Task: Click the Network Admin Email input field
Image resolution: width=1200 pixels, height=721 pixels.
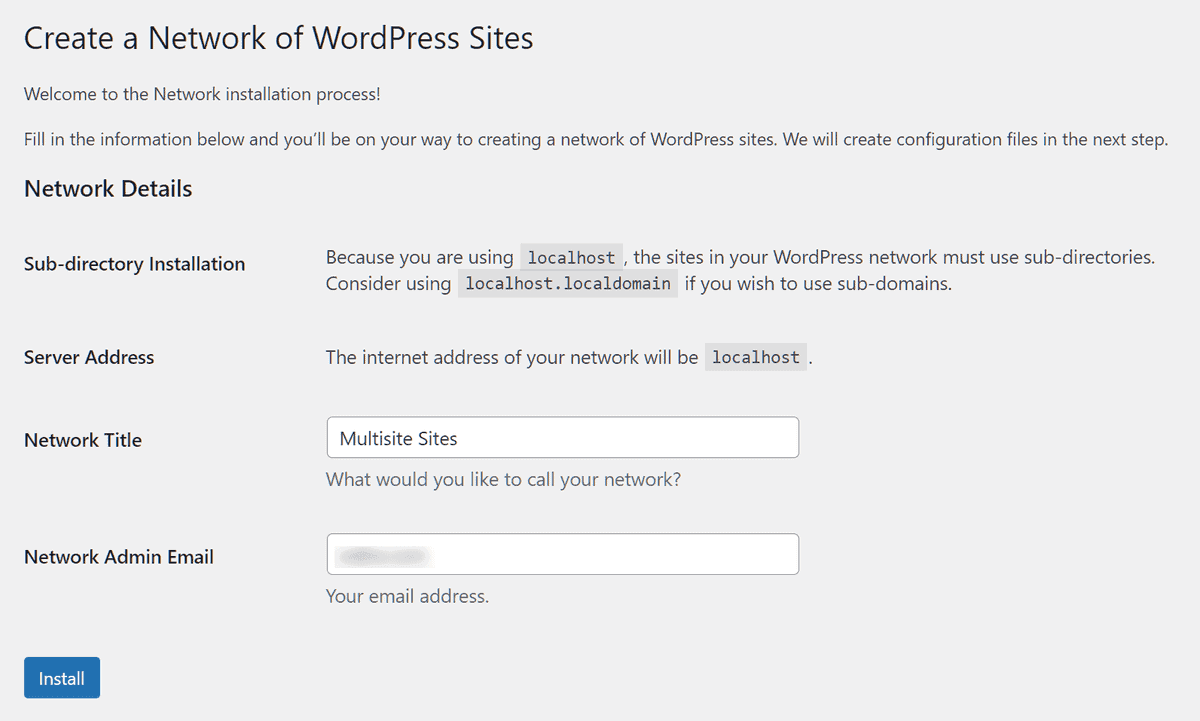Action: (x=560, y=554)
